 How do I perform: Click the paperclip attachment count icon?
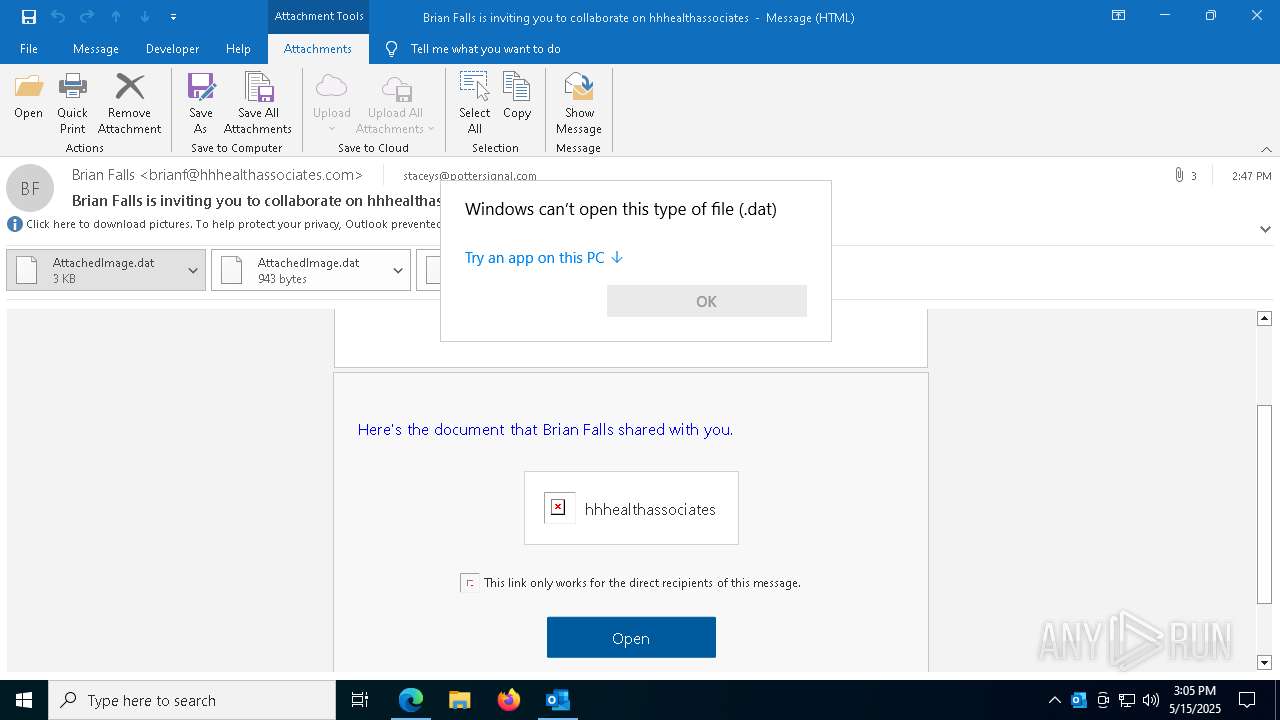click(x=1179, y=175)
